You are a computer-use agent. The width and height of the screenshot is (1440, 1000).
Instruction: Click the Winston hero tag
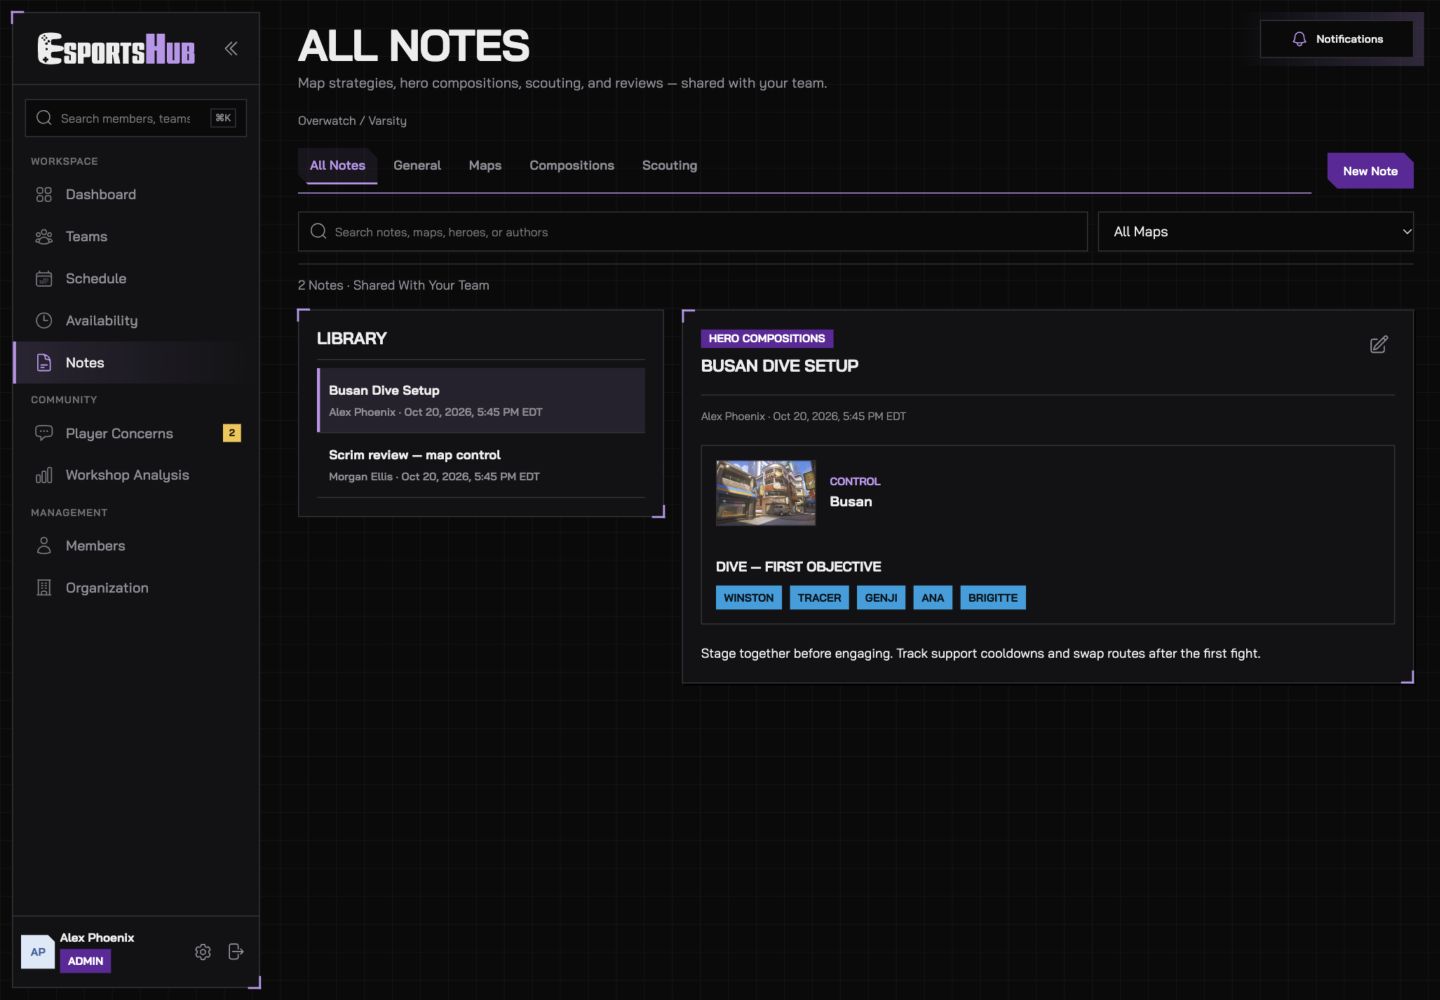coord(749,598)
